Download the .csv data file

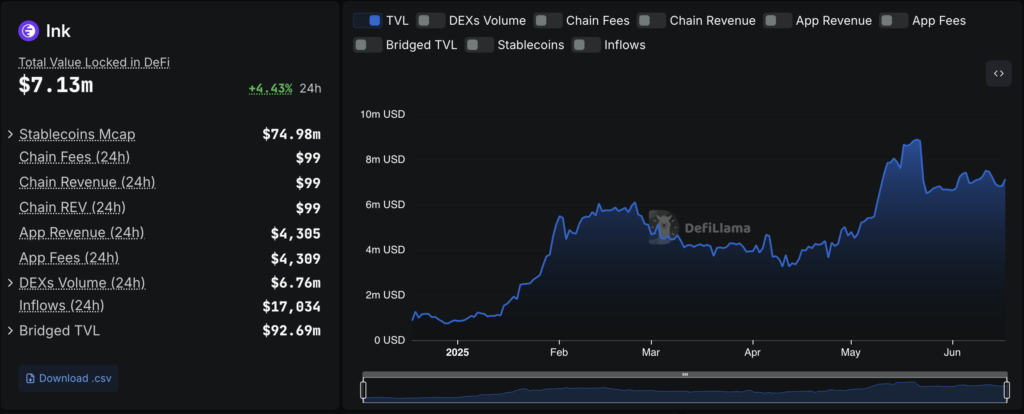click(69, 378)
